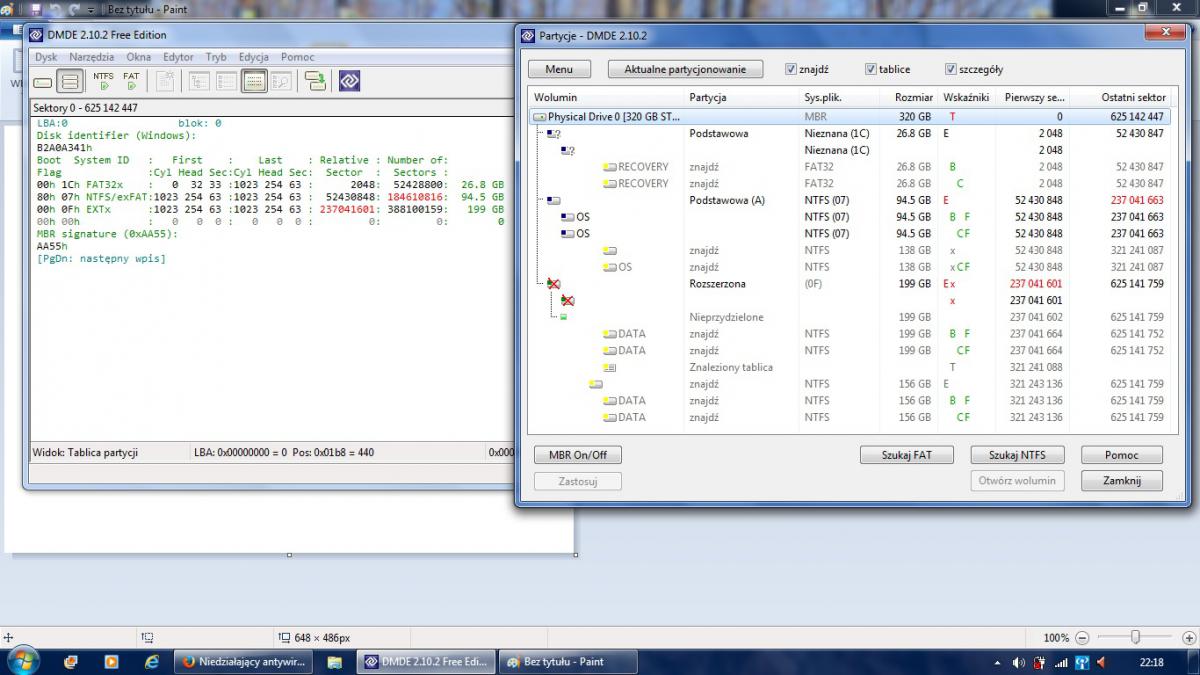This screenshot has width=1200, height=675.
Task: Select the Physical Drive 0 row
Action: (x=850, y=117)
